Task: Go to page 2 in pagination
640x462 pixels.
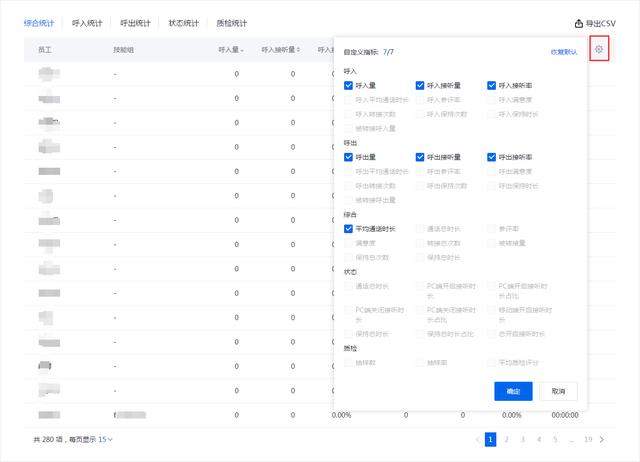Action: (x=507, y=440)
